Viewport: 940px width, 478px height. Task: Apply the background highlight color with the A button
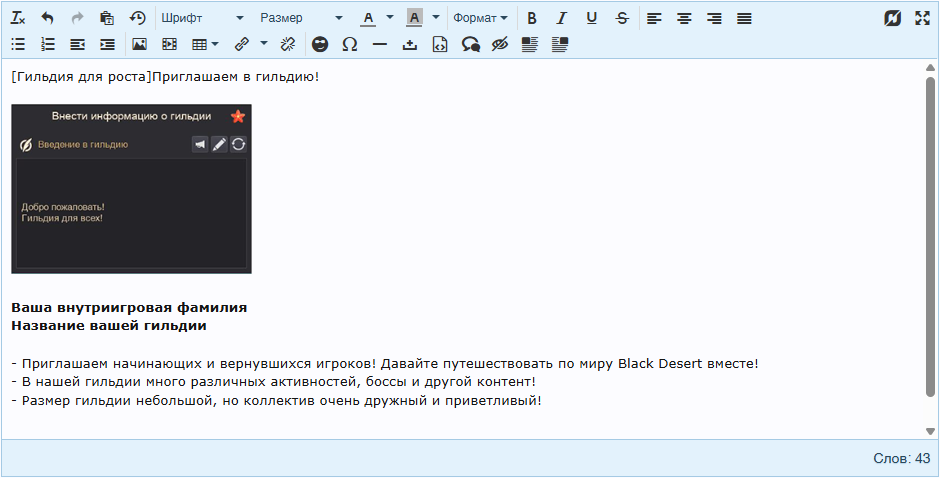coord(414,18)
